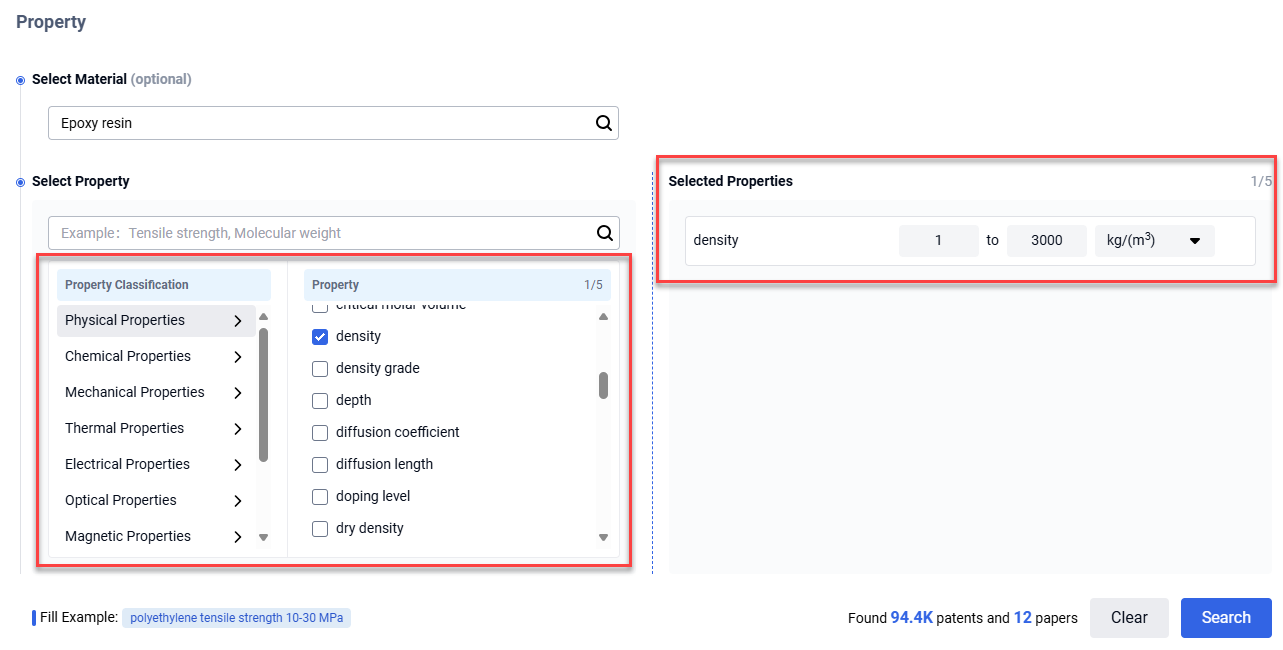Click the property list scrollbar thumb
Image resolution: width=1283 pixels, height=650 pixels.
603,385
